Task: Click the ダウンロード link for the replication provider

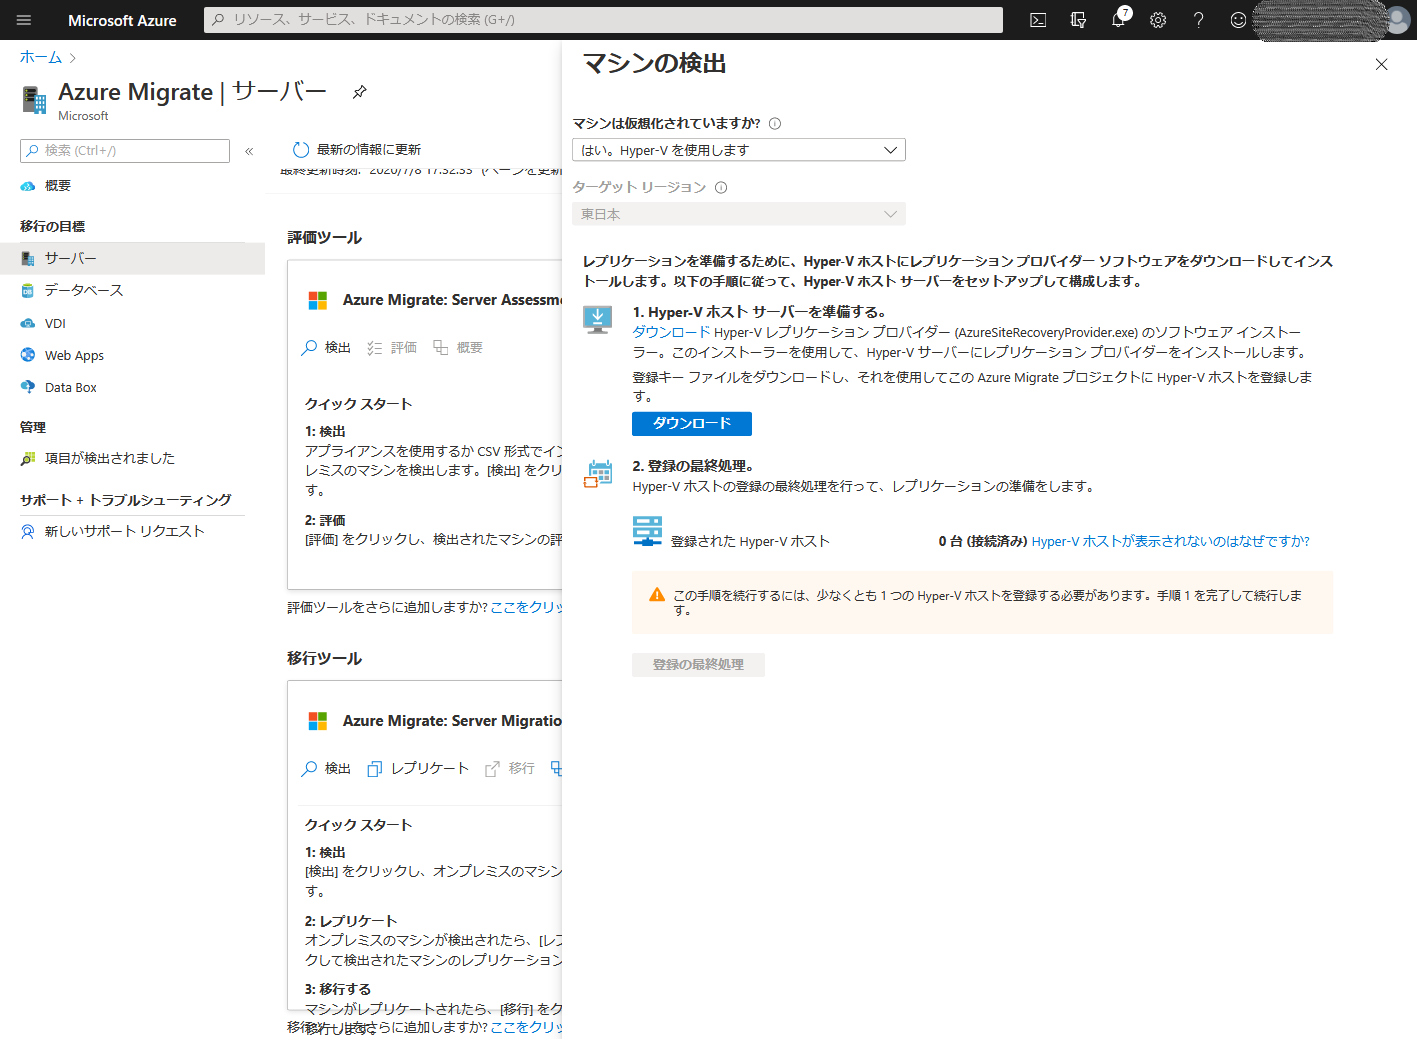Action: point(671,332)
